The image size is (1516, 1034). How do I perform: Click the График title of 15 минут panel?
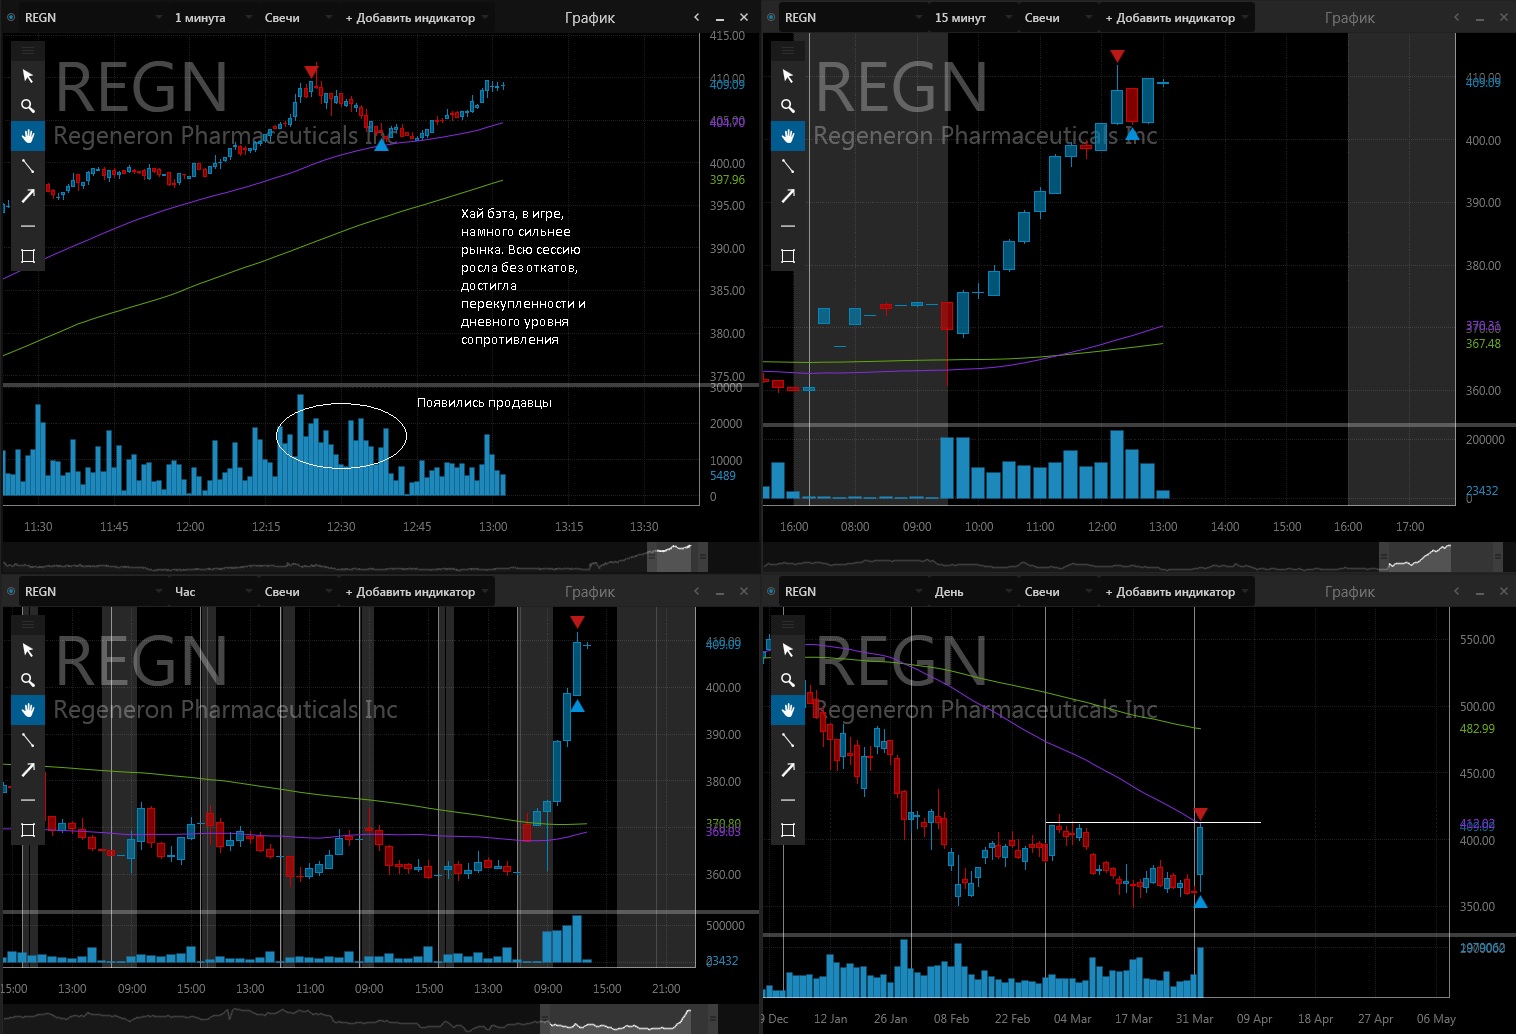[x=1350, y=18]
